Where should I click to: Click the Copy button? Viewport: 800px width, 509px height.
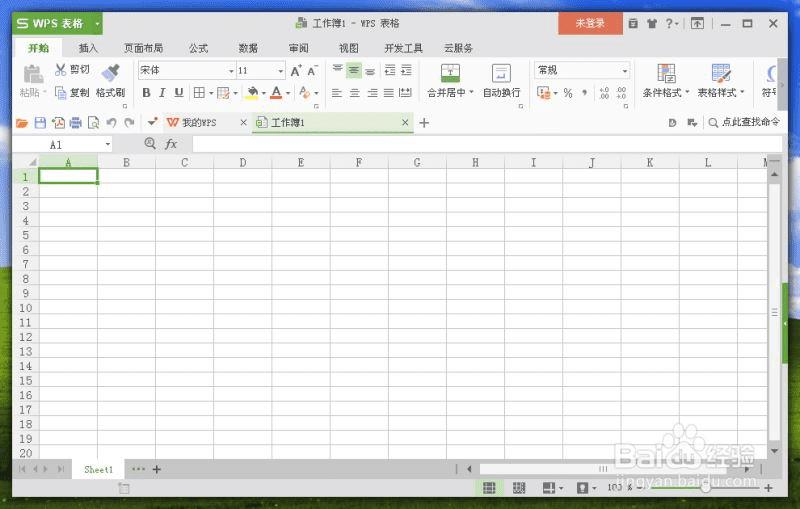(x=72, y=92)
